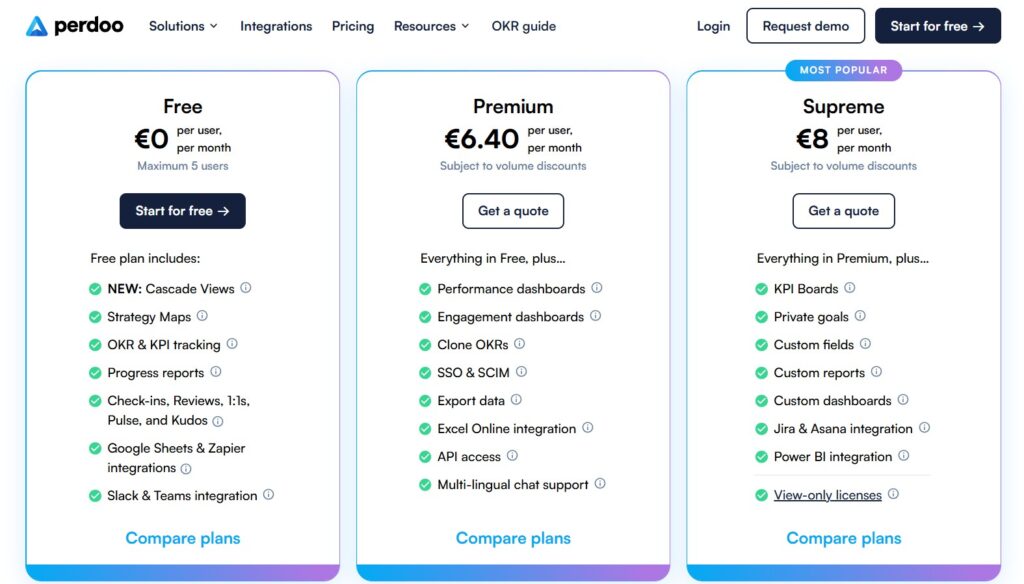Expand the Resources dropdown menu
Viewport: 1024px width, 584px height.
(x=431, y=26)
